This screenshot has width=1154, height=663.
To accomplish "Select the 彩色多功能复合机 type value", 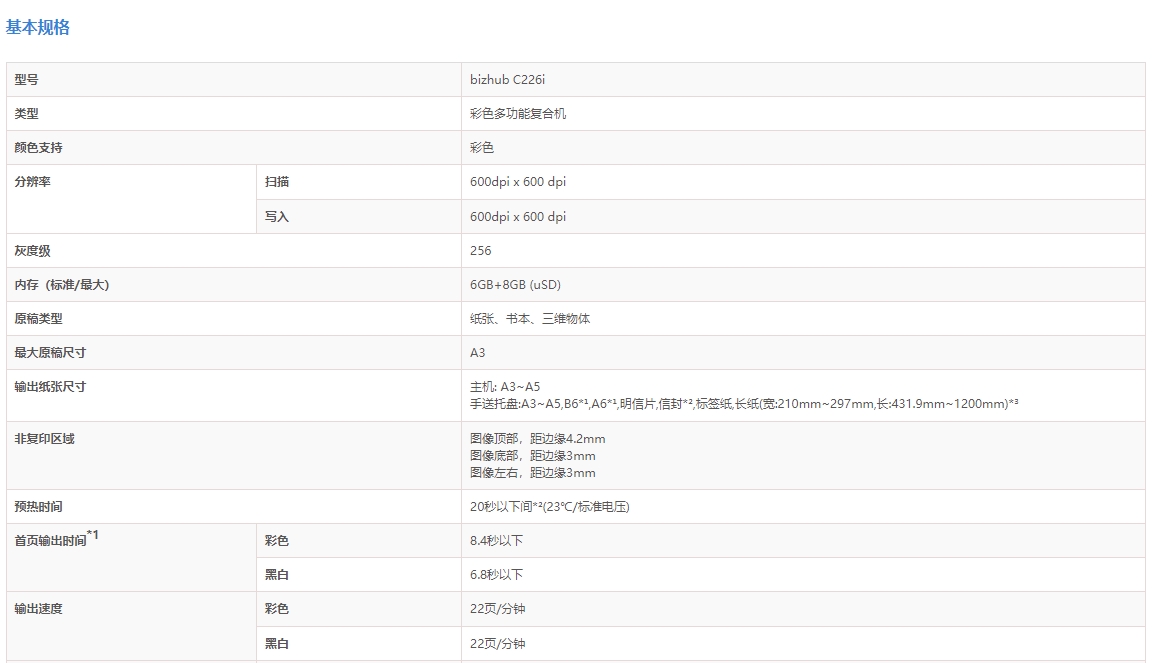I will pyautogui.click(x=518, y=114).
